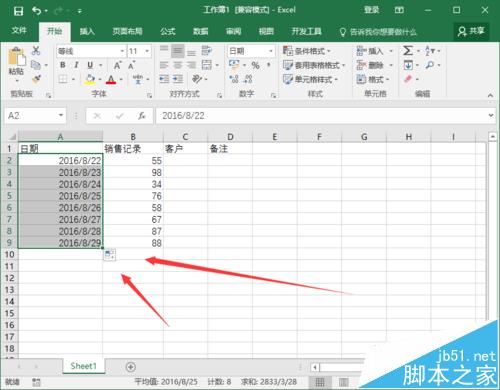Switch to the 数据 tab

[x=201, y=31]
